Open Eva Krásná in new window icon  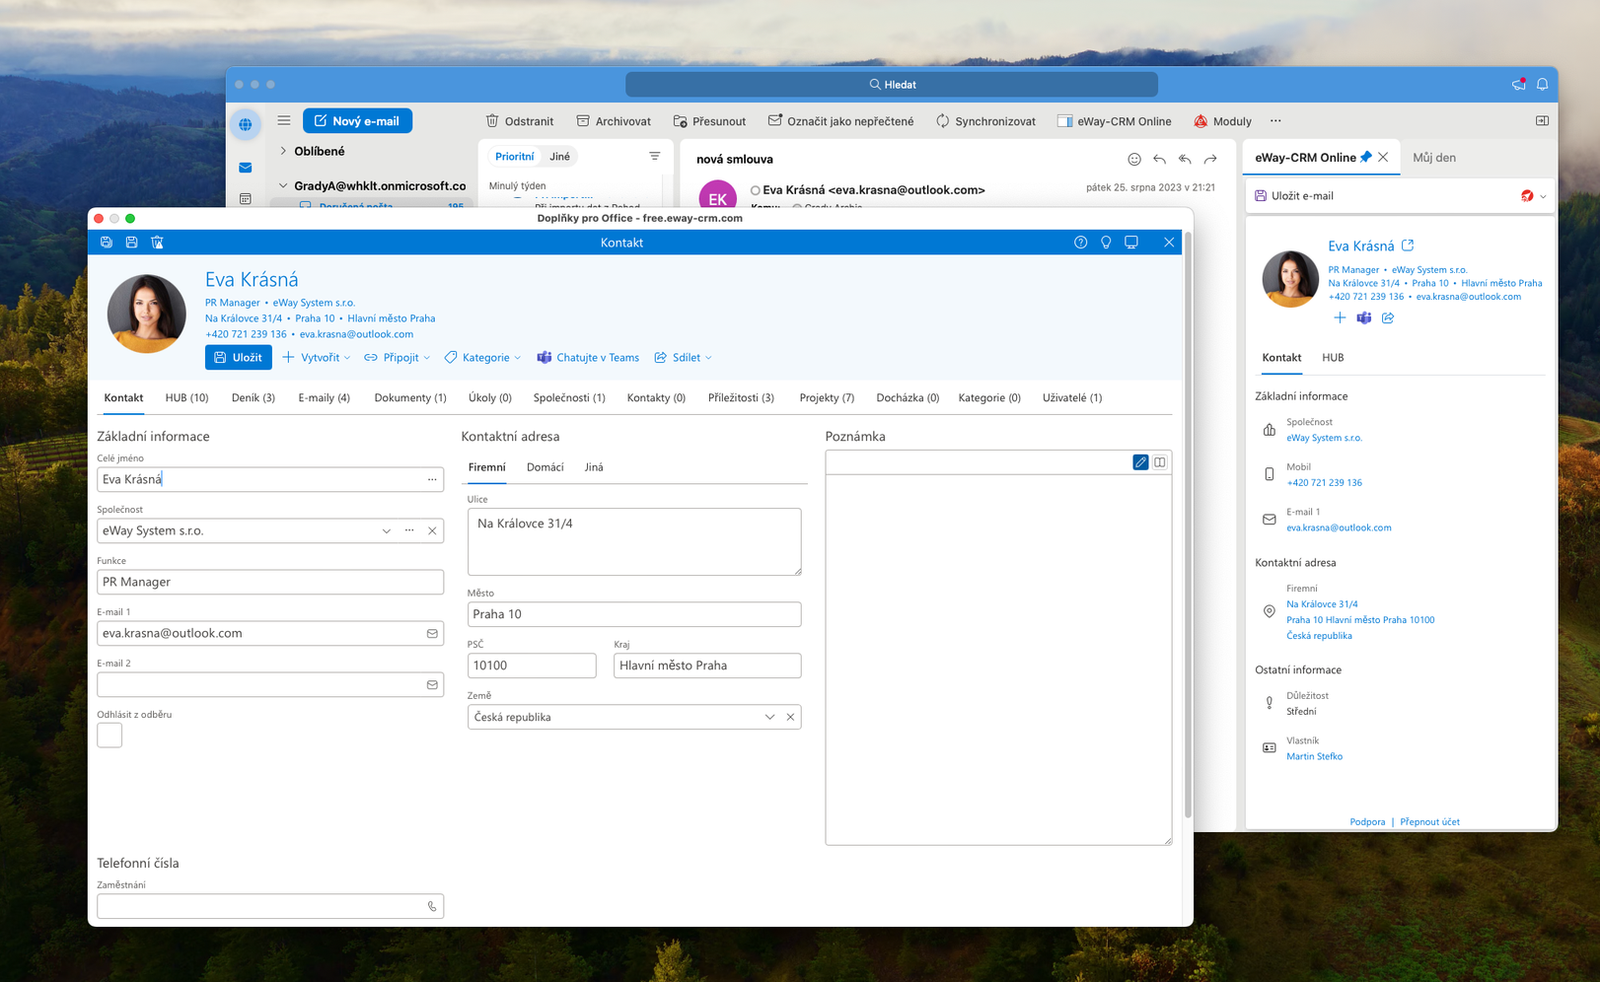[x=1408, y=245]
